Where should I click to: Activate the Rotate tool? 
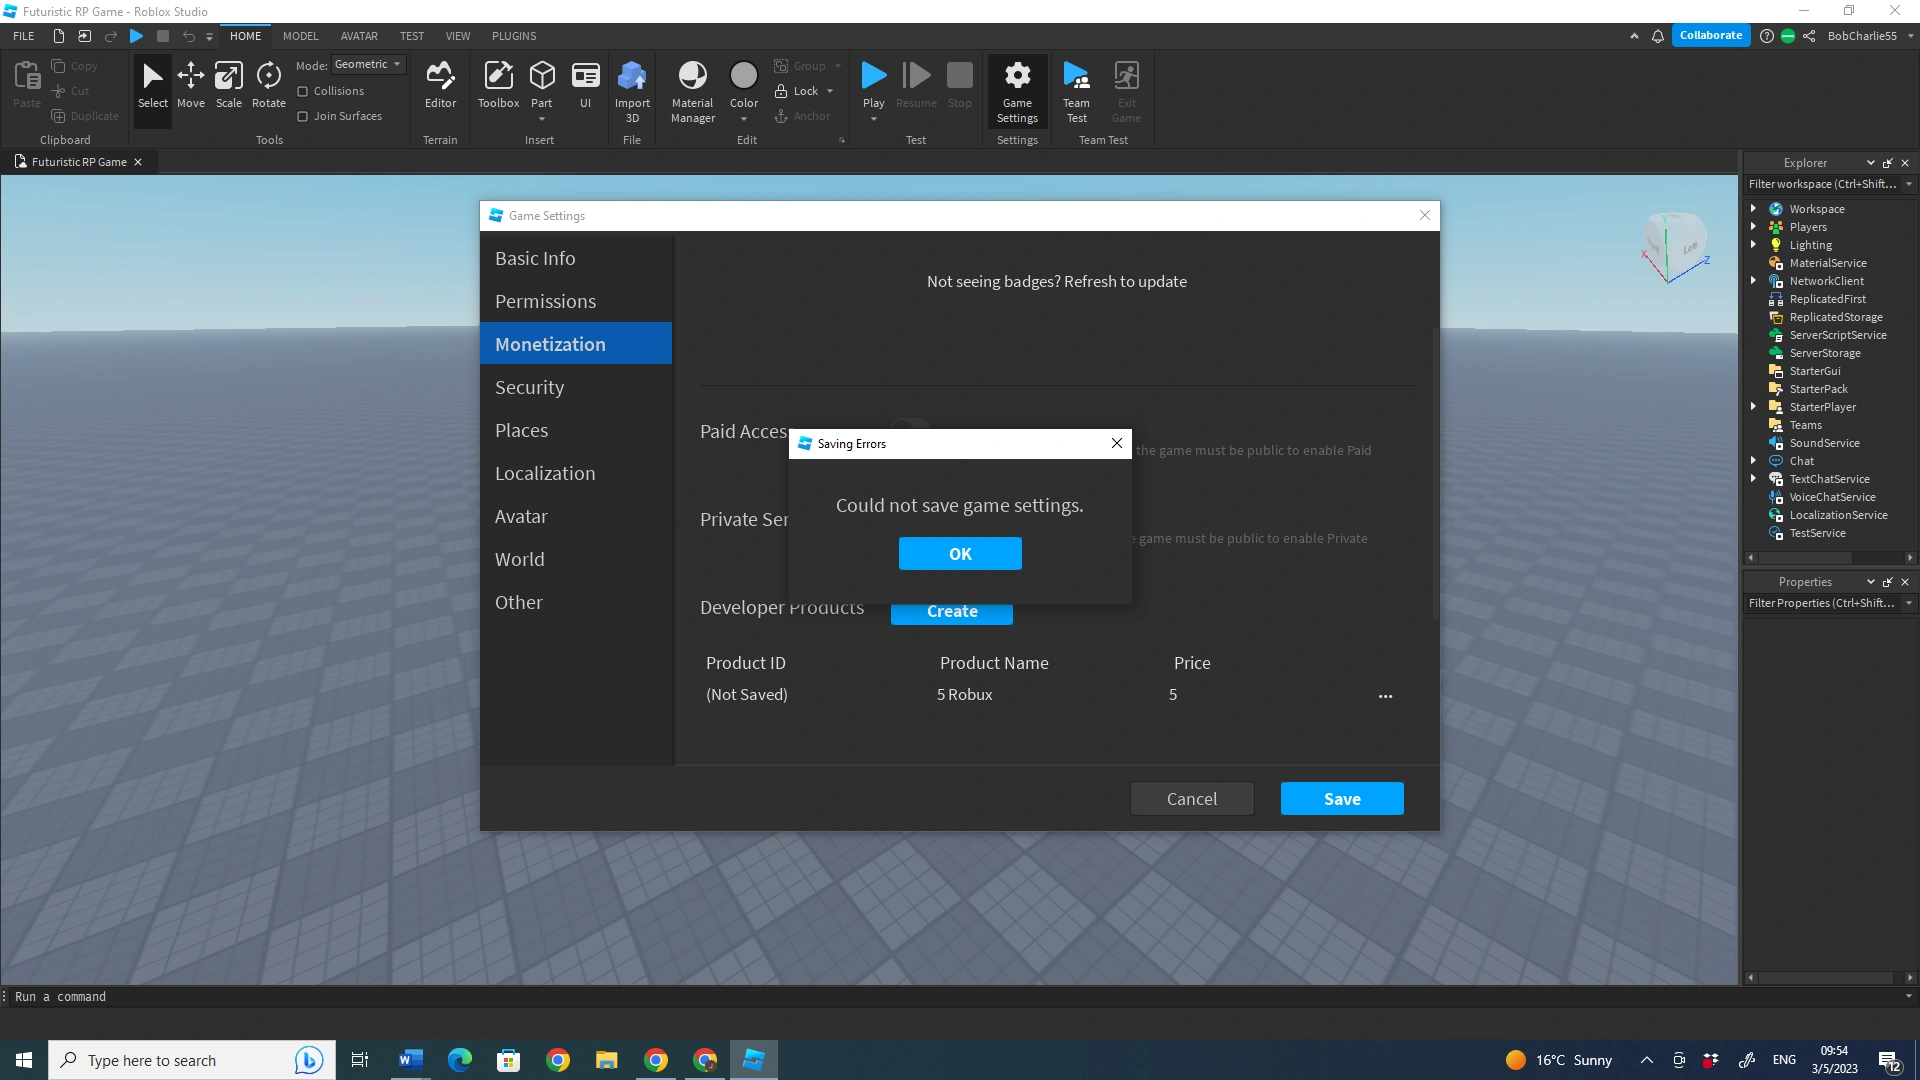point(268,88)
